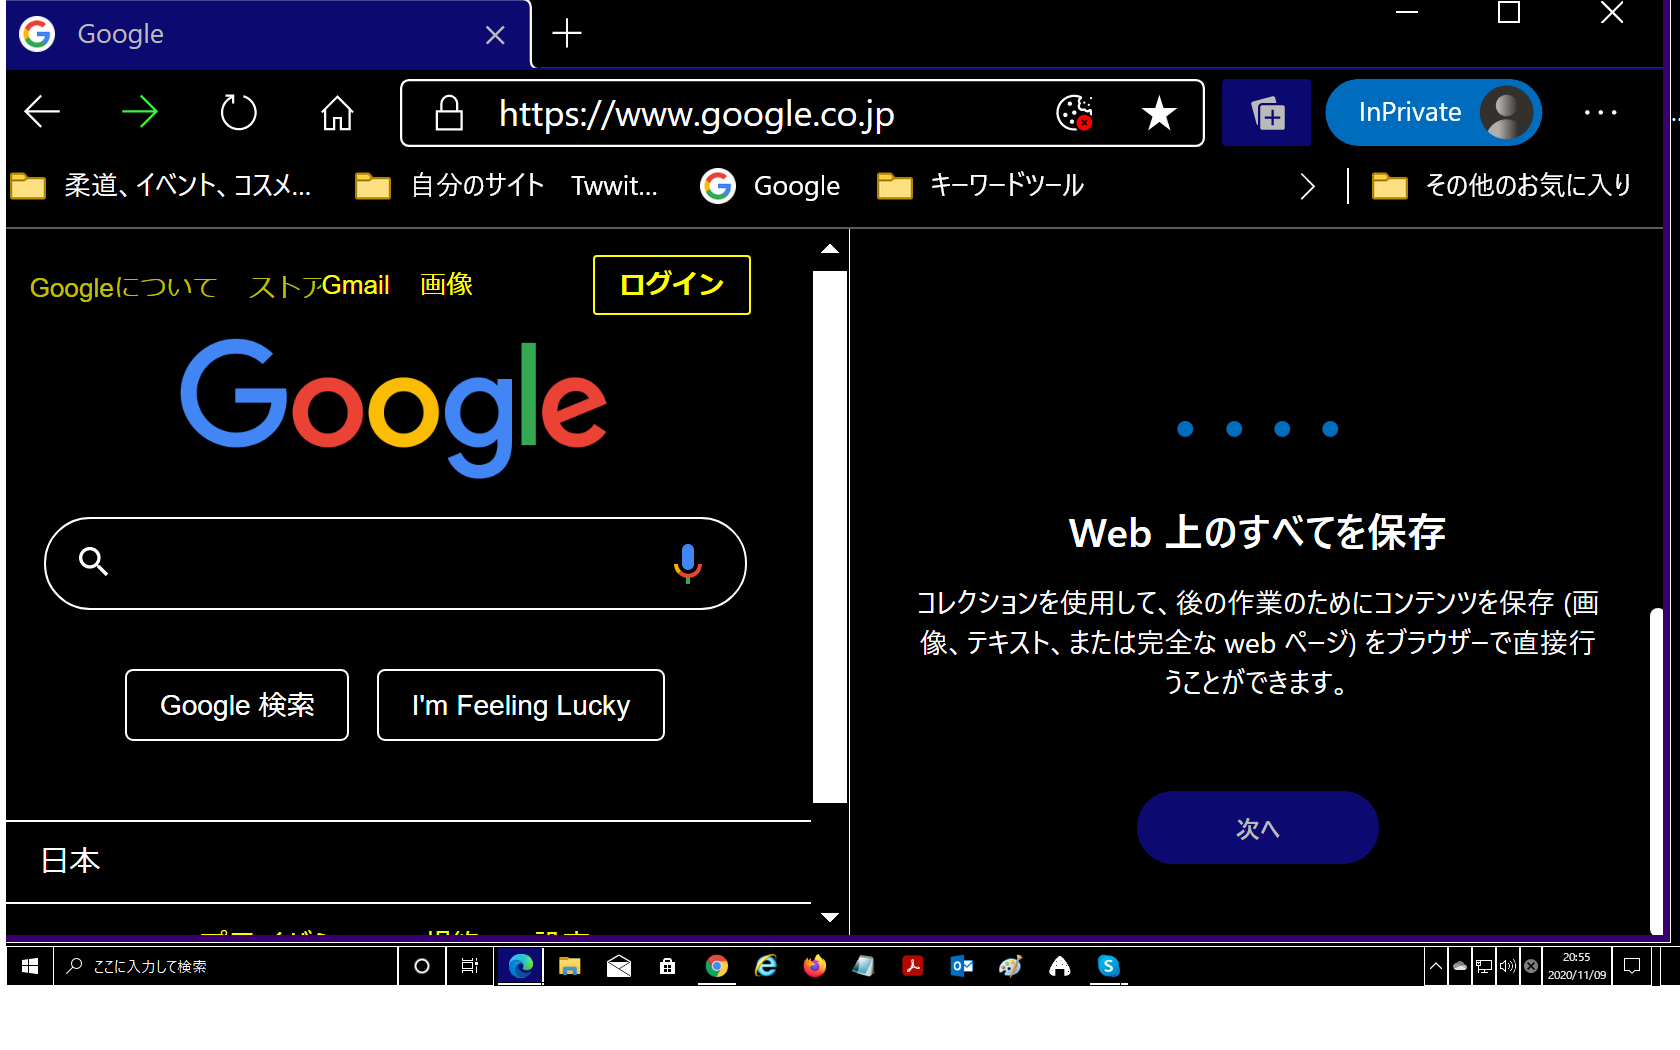Click the magnifier icon in the search box
This screenshot has height=1050, width=1680.
tap(93, 561)
